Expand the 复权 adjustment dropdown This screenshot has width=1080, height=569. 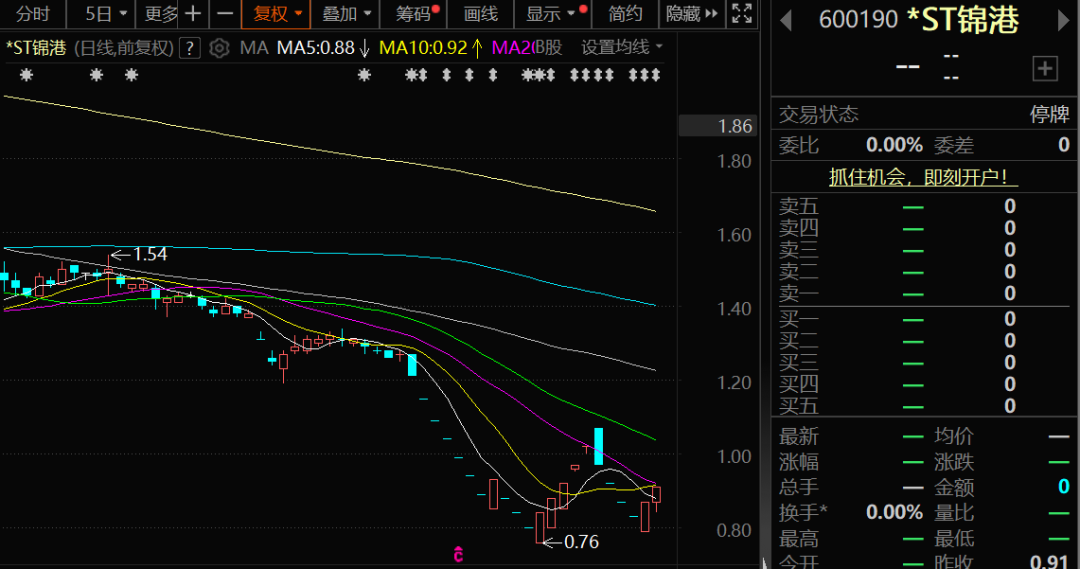[x=277, y=14]
